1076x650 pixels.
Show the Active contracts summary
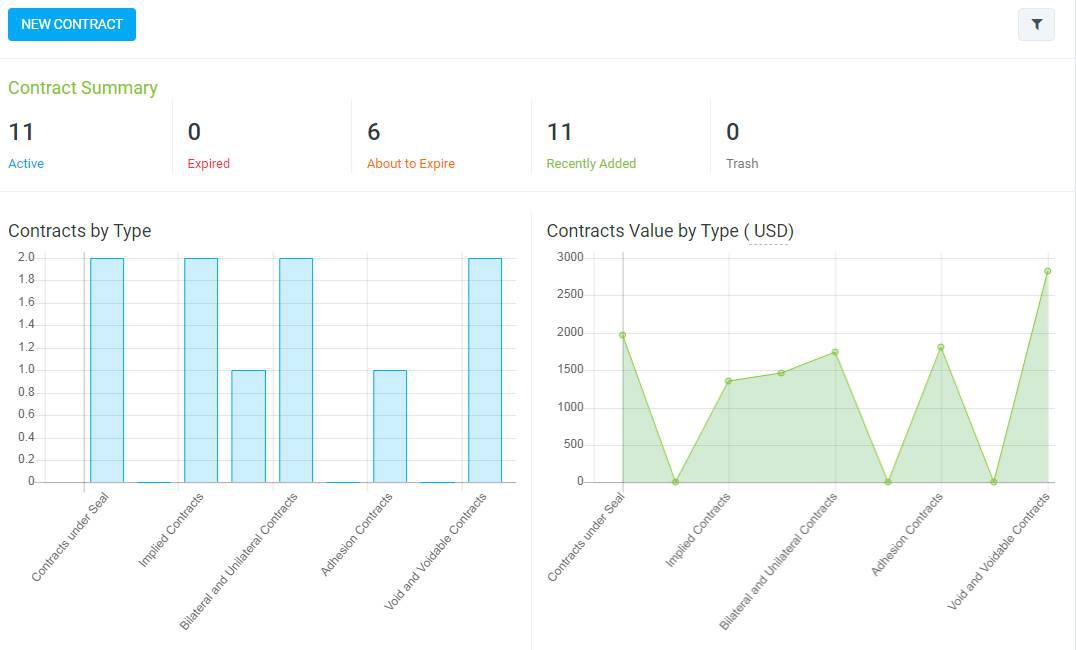click(x=26, y=163)
